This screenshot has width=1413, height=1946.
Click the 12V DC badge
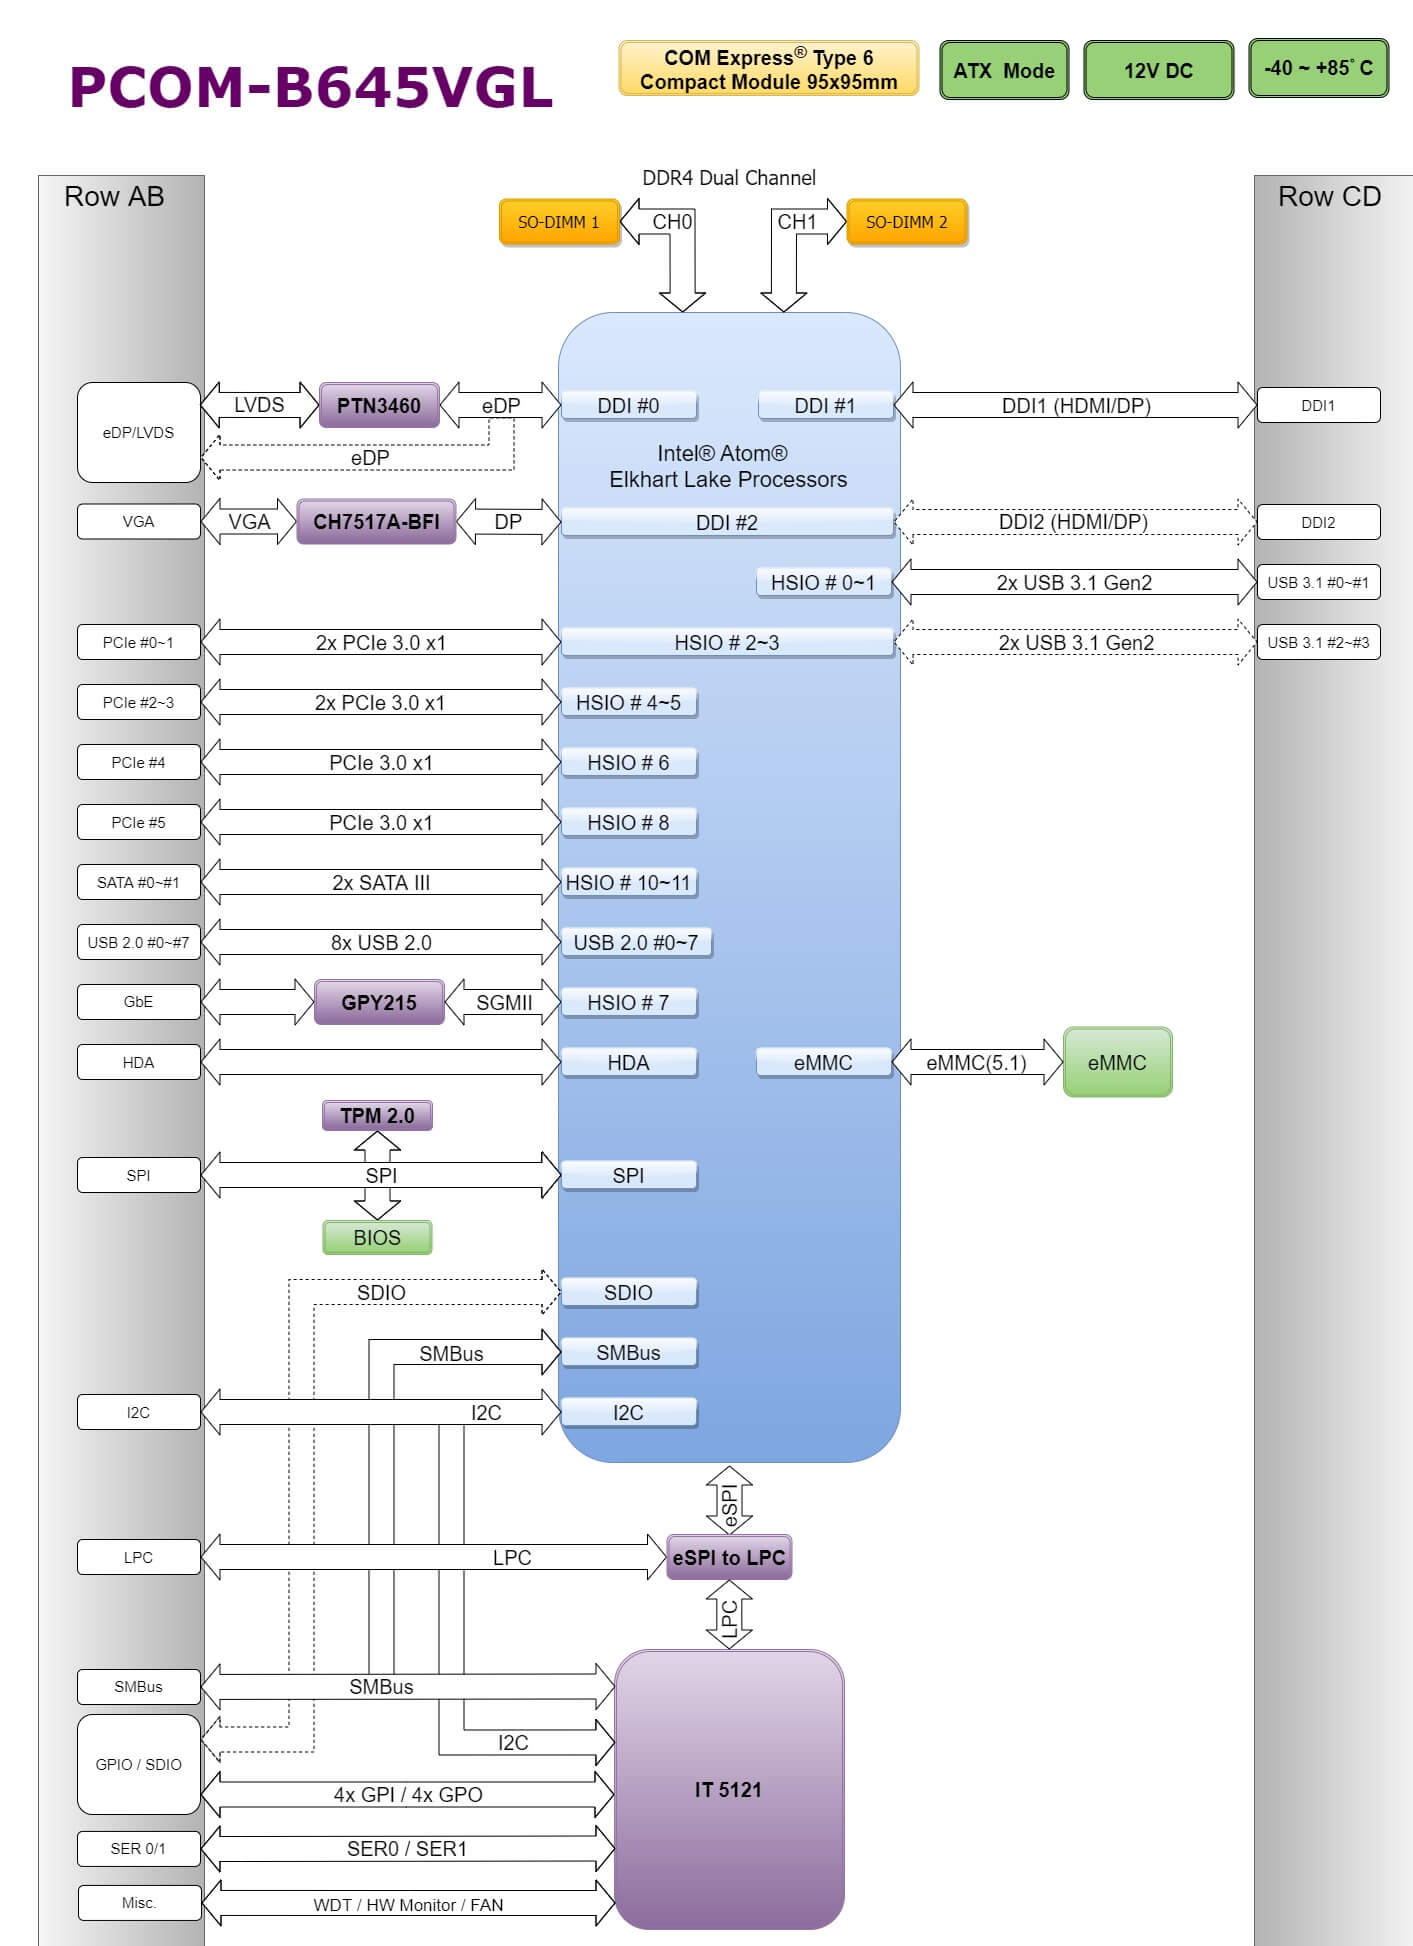click(1158, 70)
